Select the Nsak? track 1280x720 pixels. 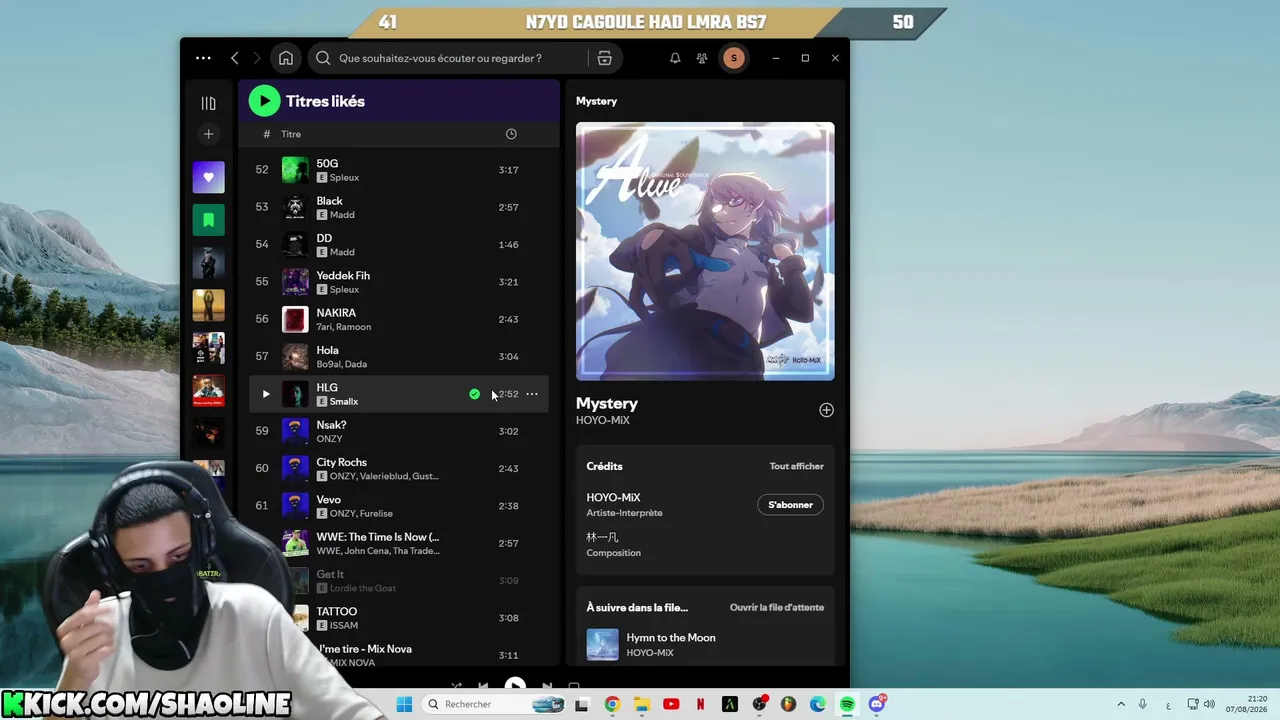click(399, 431)
